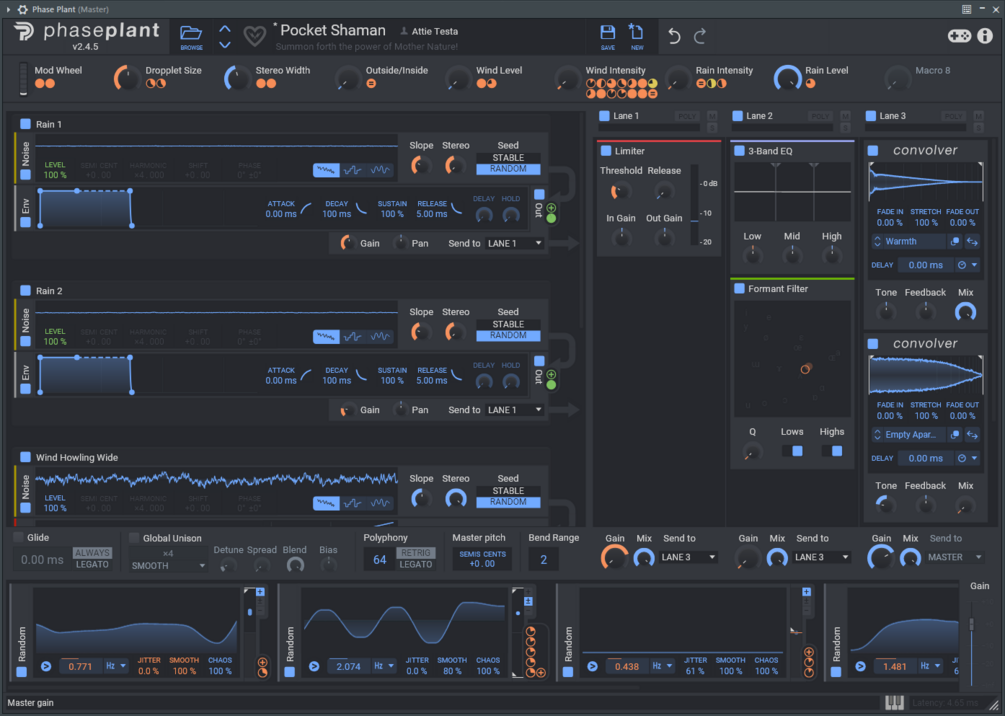Click the redo arrow icon
1005x716 pixels.
[x=700, y=36]
